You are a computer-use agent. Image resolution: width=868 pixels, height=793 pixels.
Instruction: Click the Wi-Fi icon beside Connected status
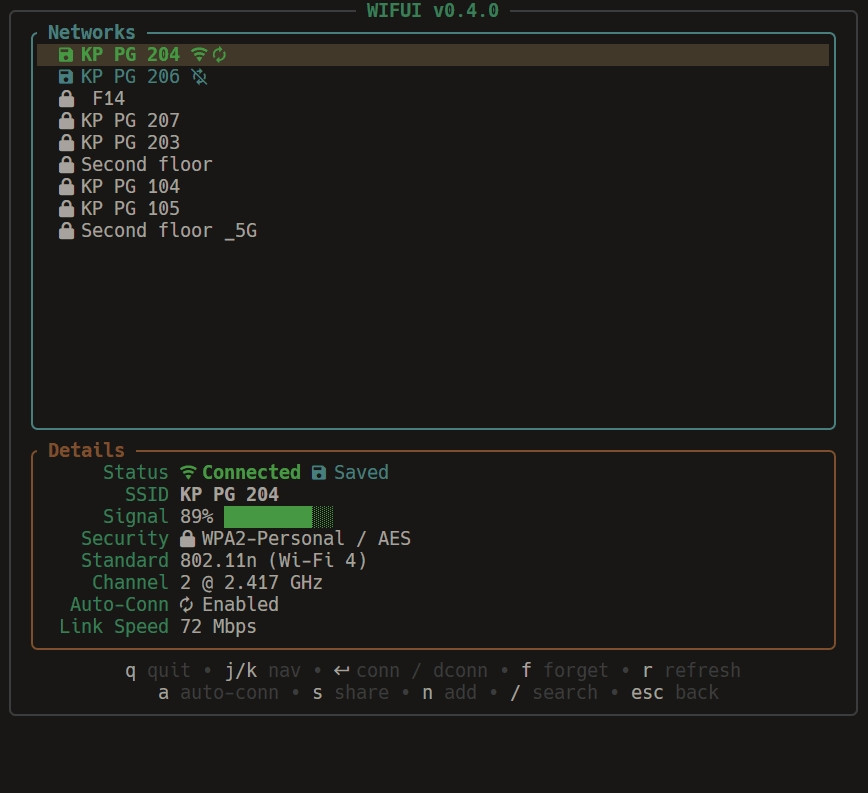coord(188,472)
